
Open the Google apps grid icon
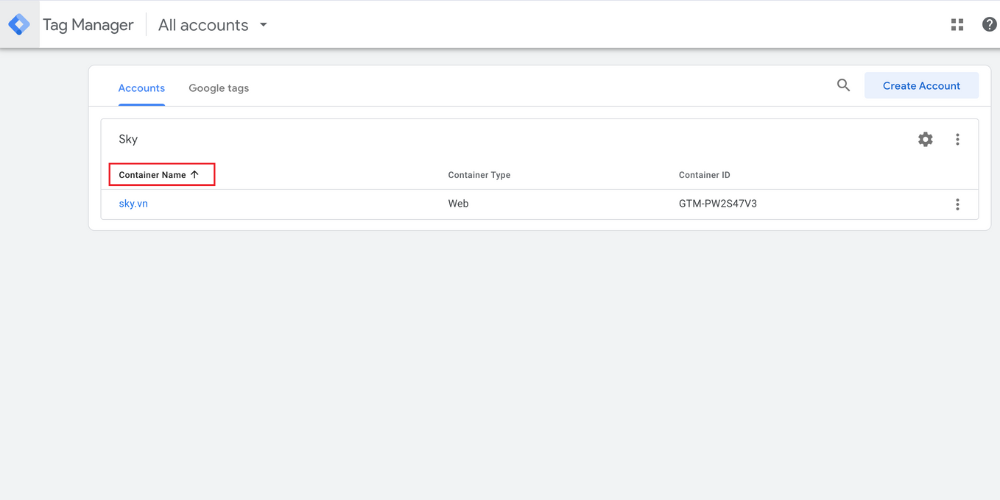coord(957,25)
